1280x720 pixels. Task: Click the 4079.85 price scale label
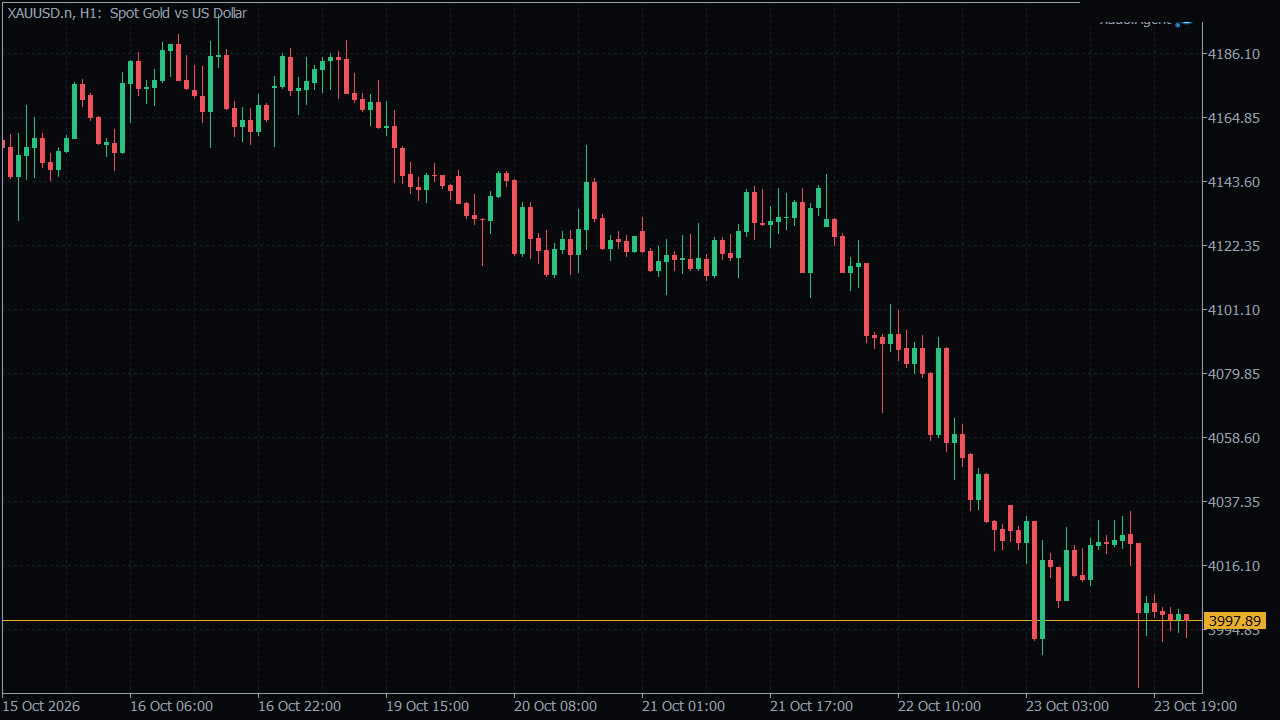(x=1234, y=374)
